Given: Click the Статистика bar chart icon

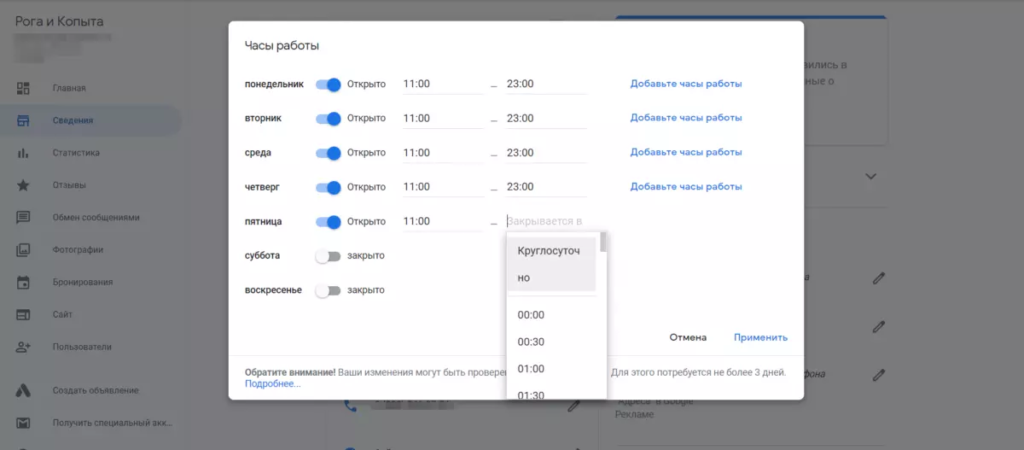Looking at the screenshot, I should pos(23,153).
